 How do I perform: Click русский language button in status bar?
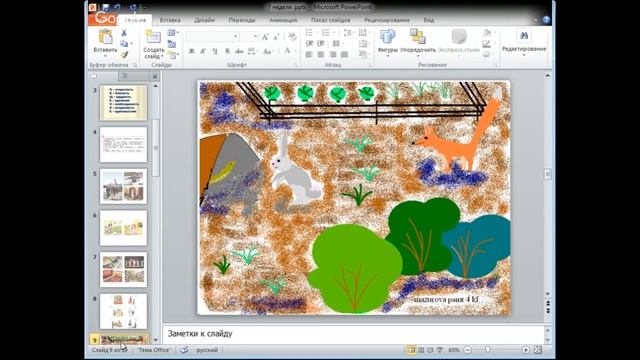pos(207,350)
